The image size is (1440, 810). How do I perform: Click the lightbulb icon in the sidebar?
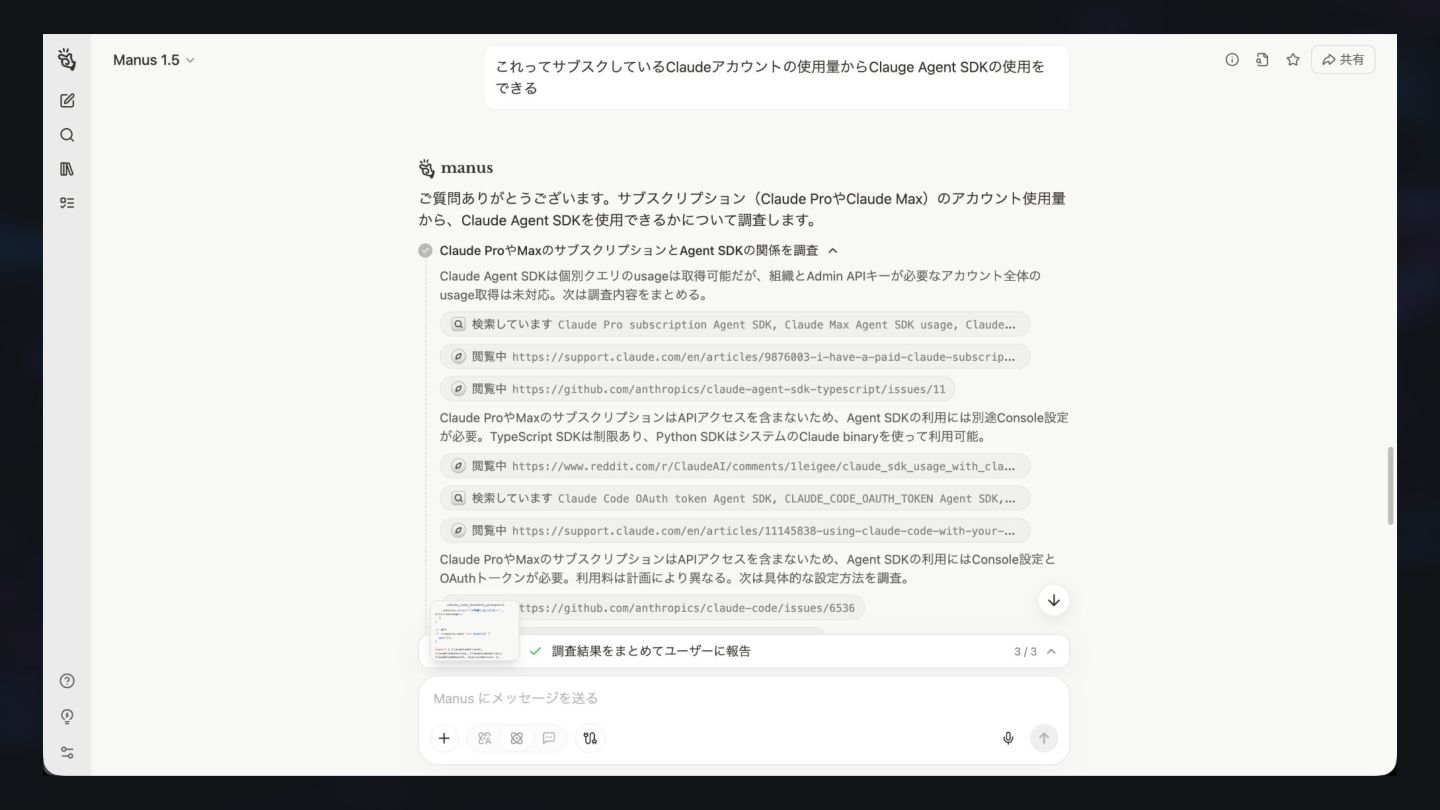67,717
